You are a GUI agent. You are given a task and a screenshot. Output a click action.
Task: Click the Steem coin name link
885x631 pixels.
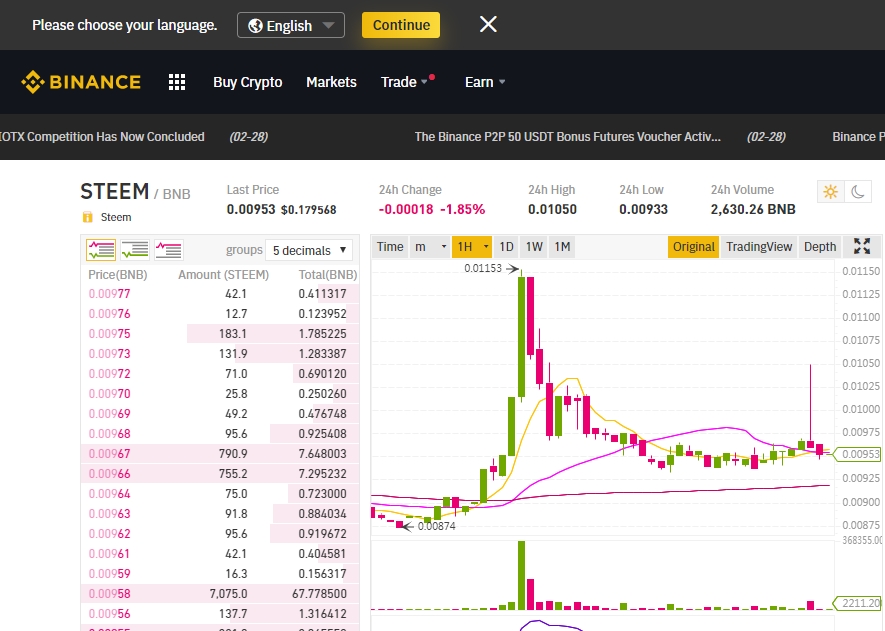116,217
